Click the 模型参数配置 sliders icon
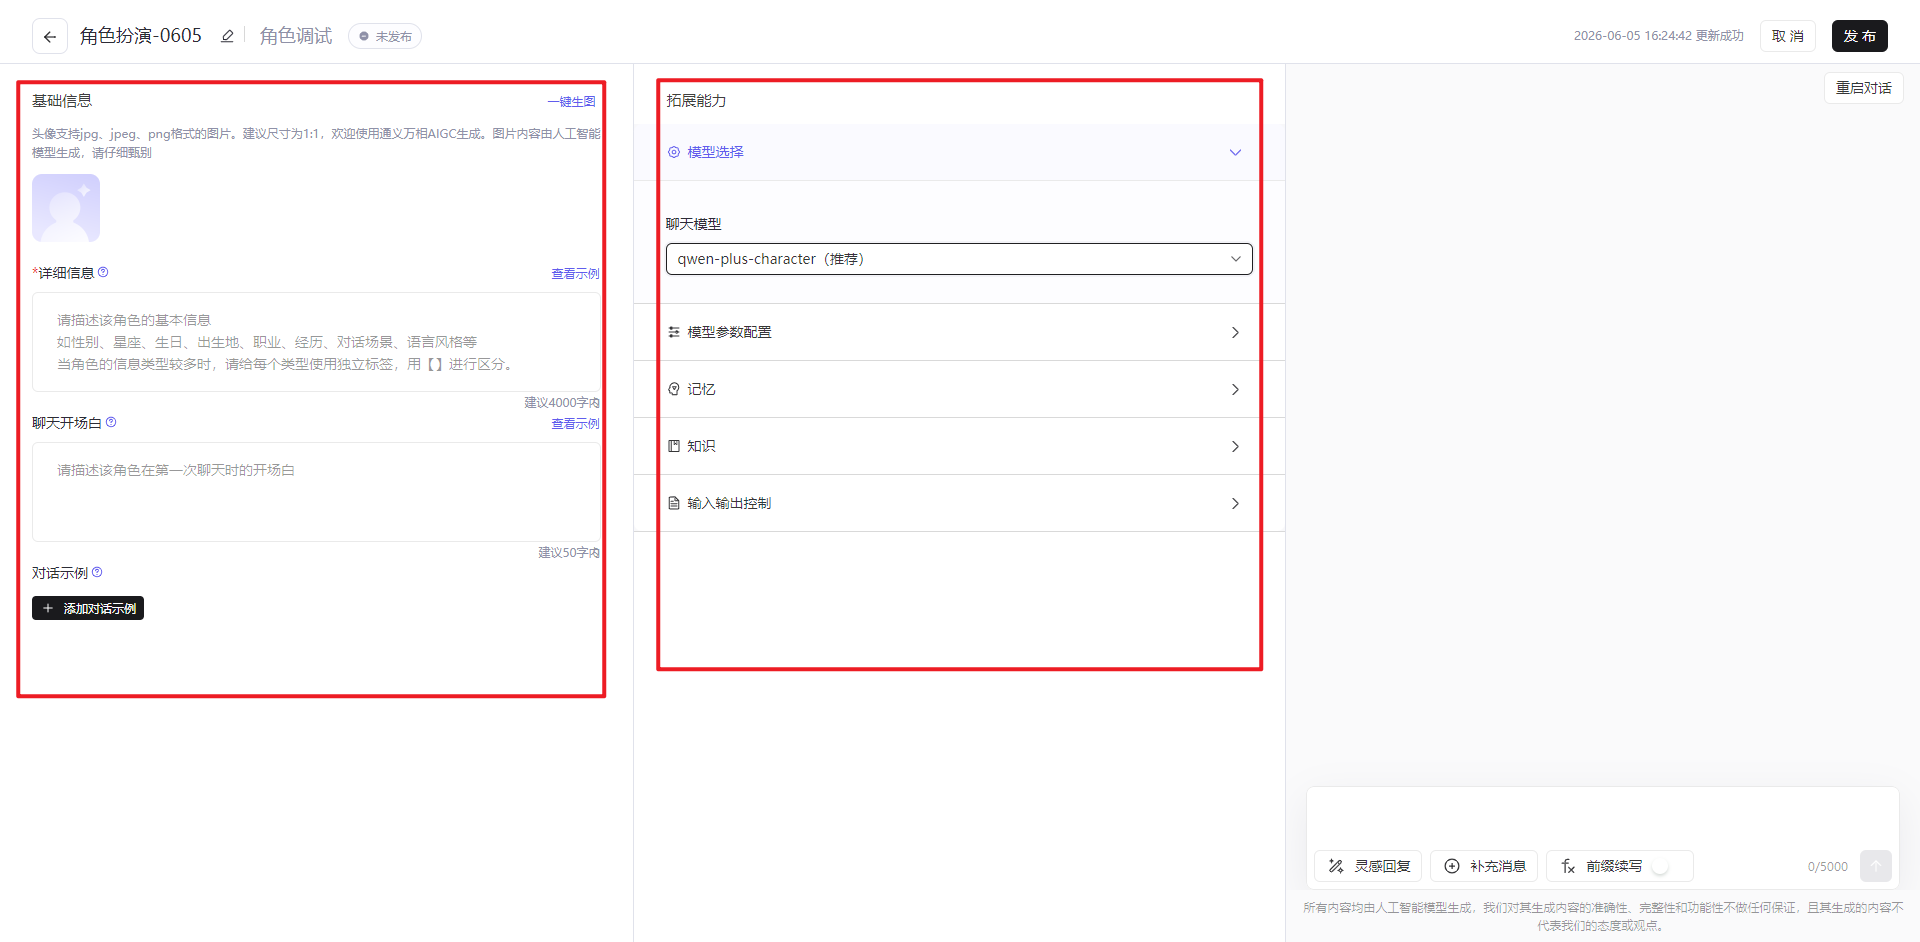The image size is (1920, 942). click(674, 332)
